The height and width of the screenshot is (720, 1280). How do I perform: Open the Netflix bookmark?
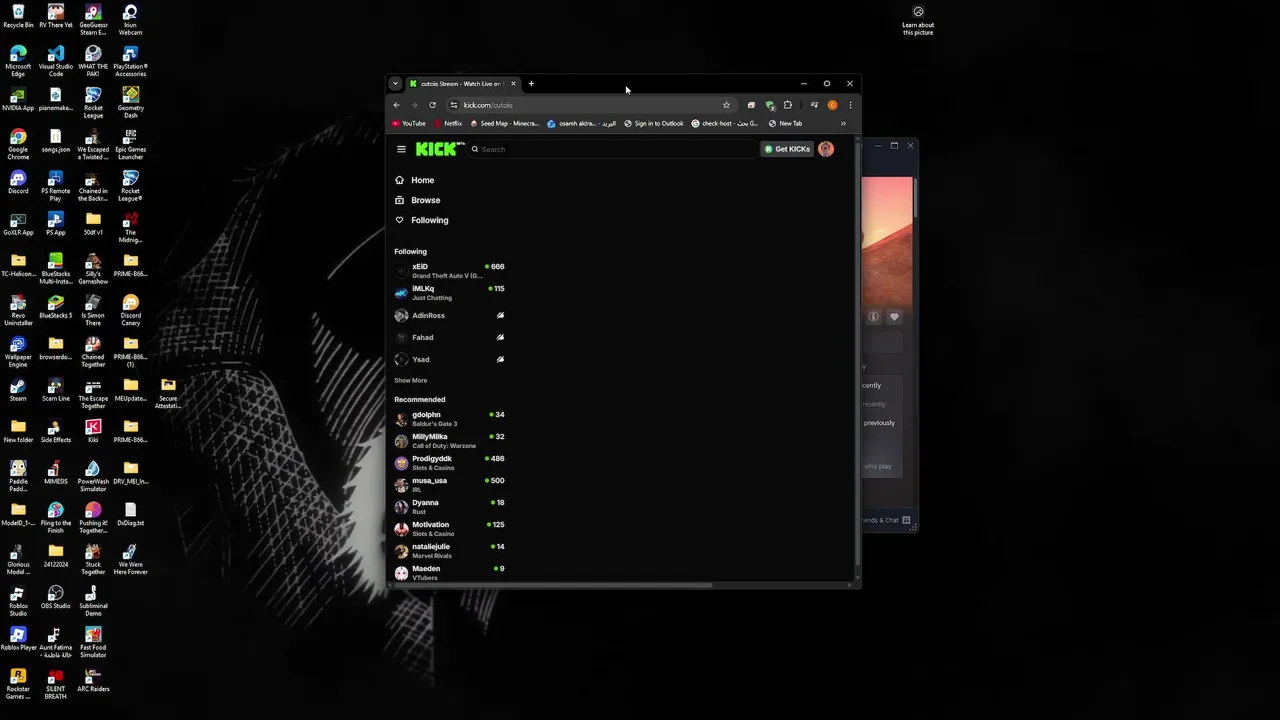[x=447, y=124]
